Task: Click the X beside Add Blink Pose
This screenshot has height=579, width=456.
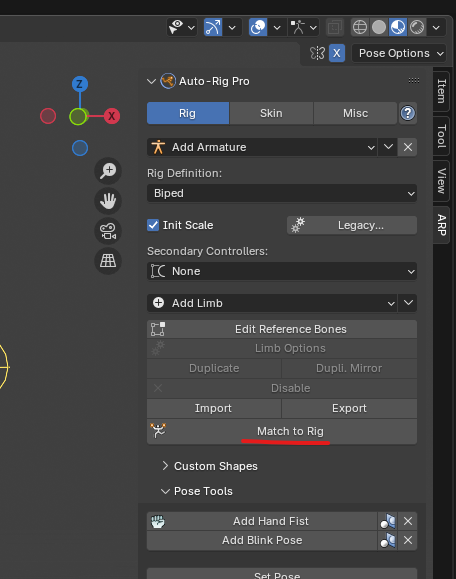Action: (x=408, y=540)
